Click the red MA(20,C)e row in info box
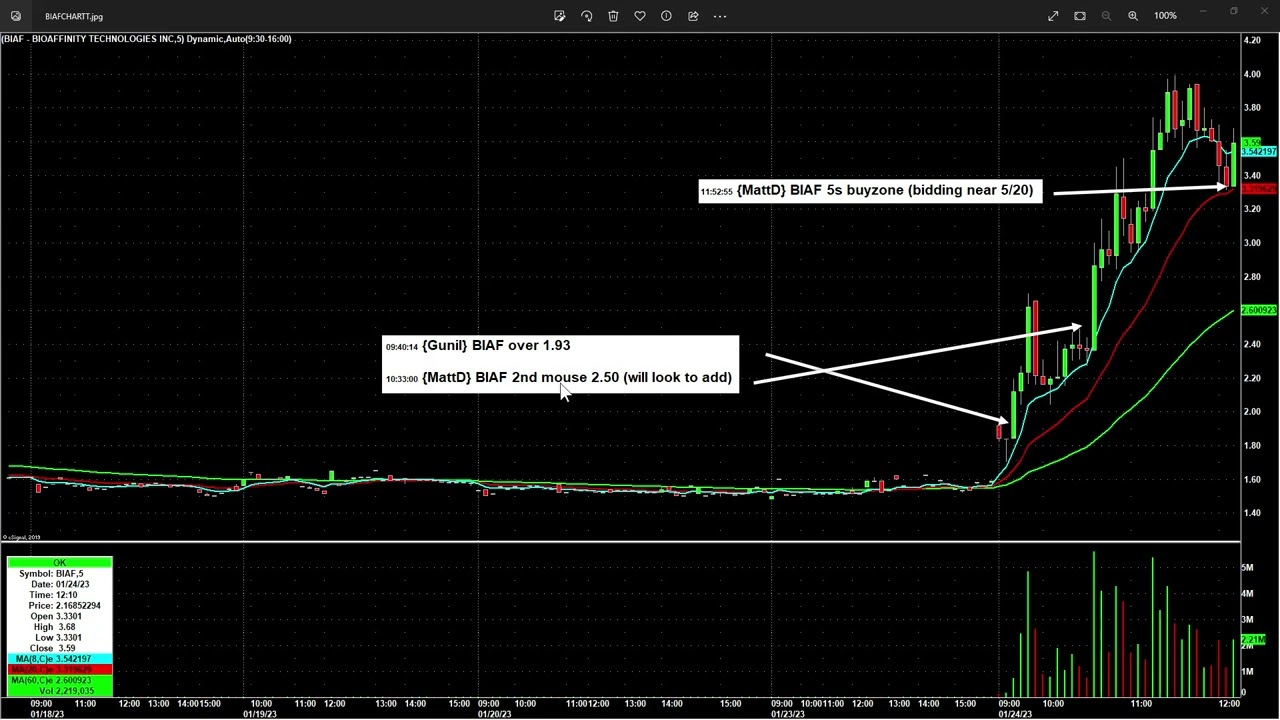This screenshot has width=1280, height=720. (x=60, y=670)
